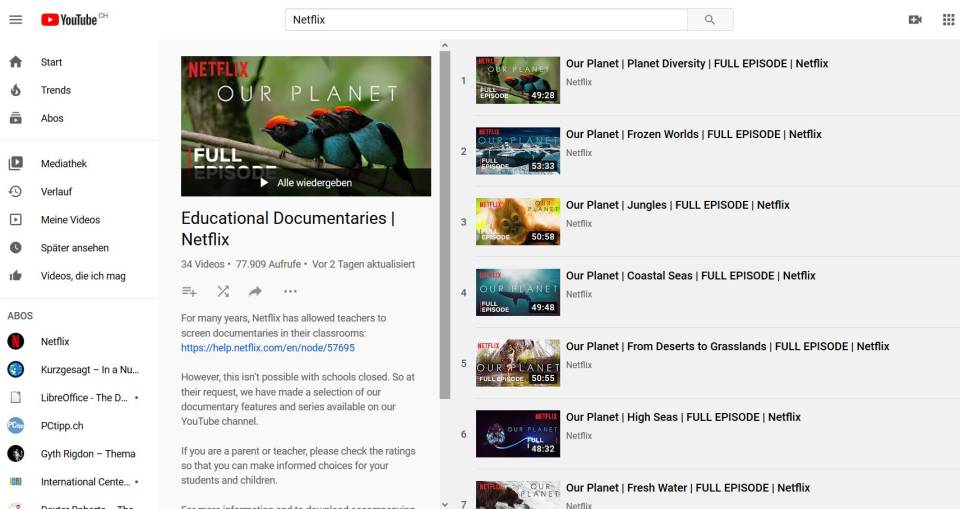Click the Gyth Rigdon channel avatar
The width and height of the screenshot is (960, 509).
16,454
